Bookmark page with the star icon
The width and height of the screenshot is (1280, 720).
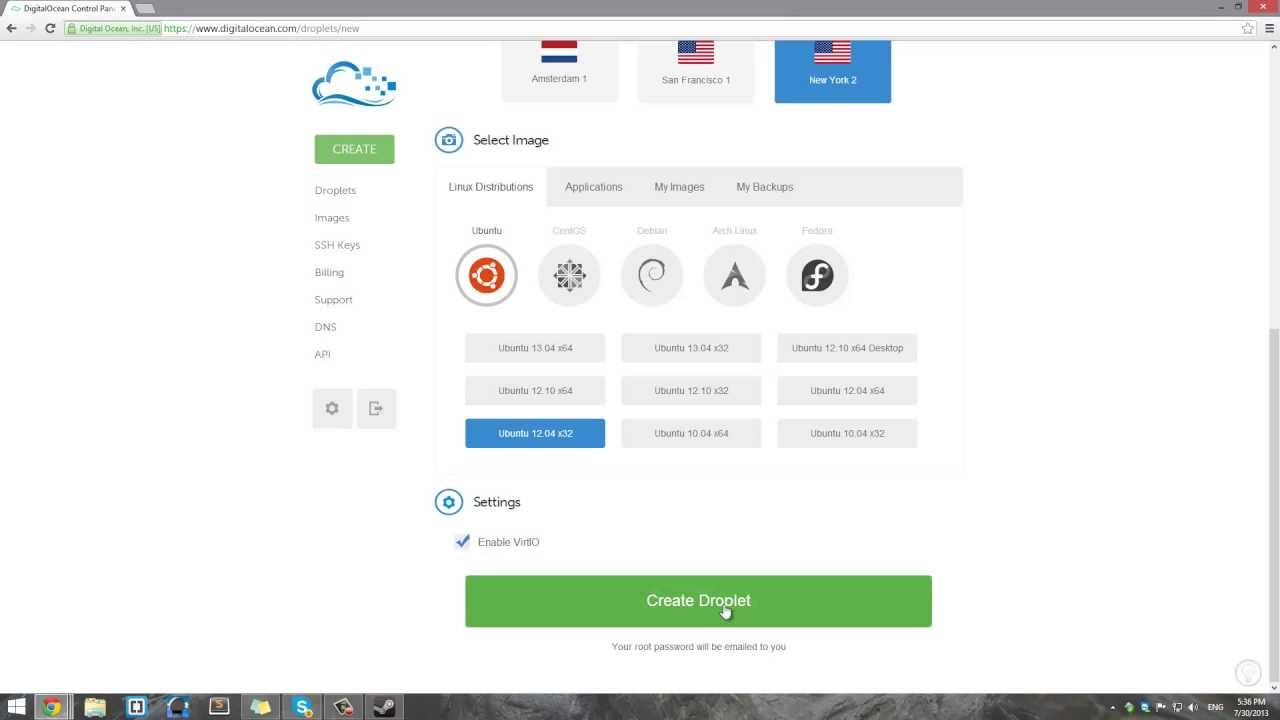click(1248, 28)
